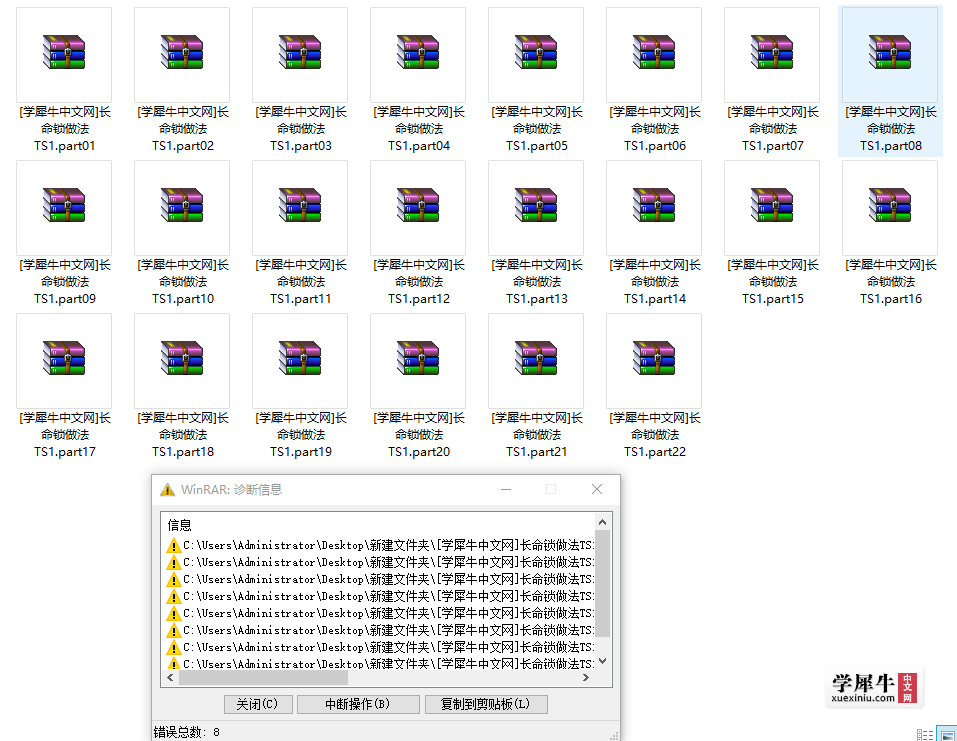This screenshot has width=957, height=741.
Task: Select the TS1.part12 RAR archive icon
Action: click(418, 204)
